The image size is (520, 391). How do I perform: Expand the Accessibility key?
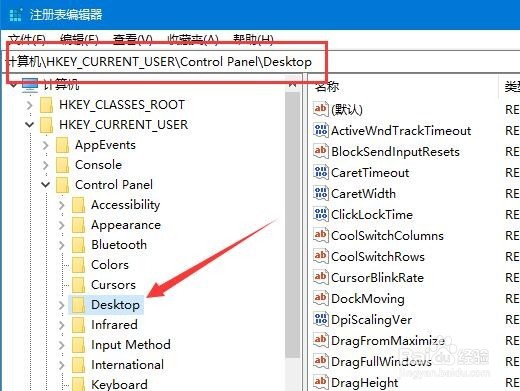click(62, 205)
